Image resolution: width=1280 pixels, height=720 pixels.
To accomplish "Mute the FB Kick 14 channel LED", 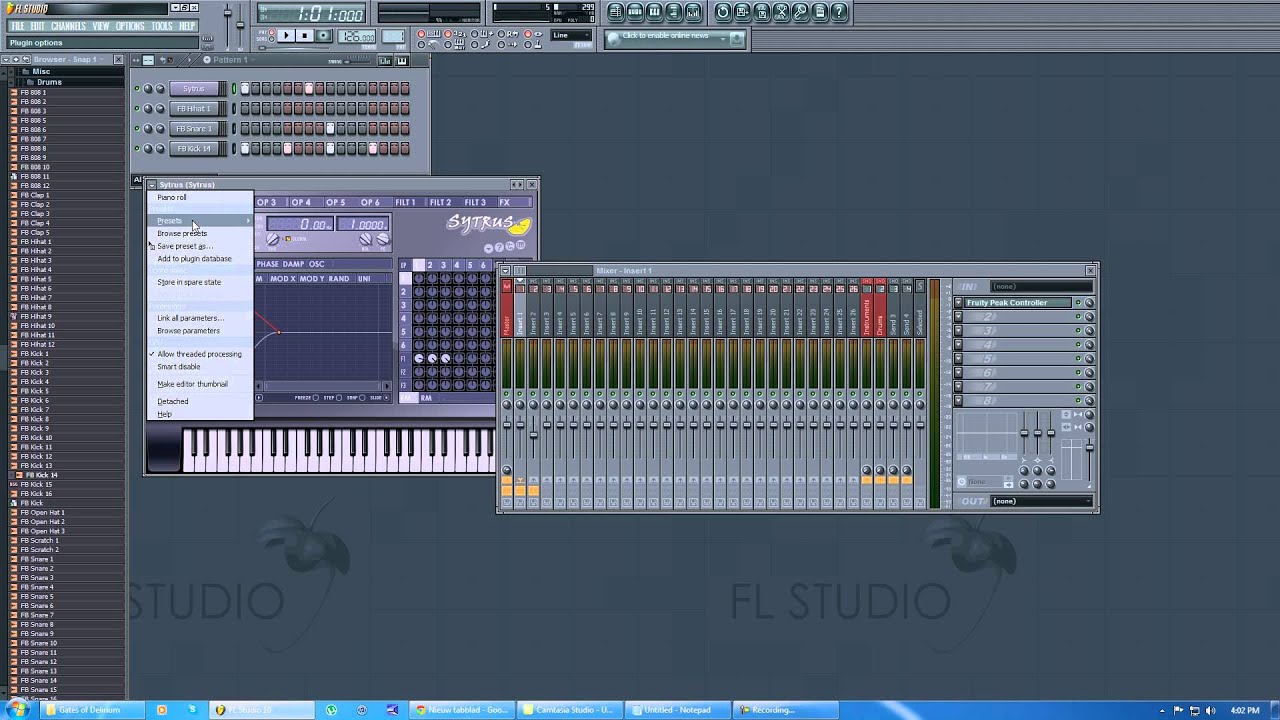I will [137, 149].
